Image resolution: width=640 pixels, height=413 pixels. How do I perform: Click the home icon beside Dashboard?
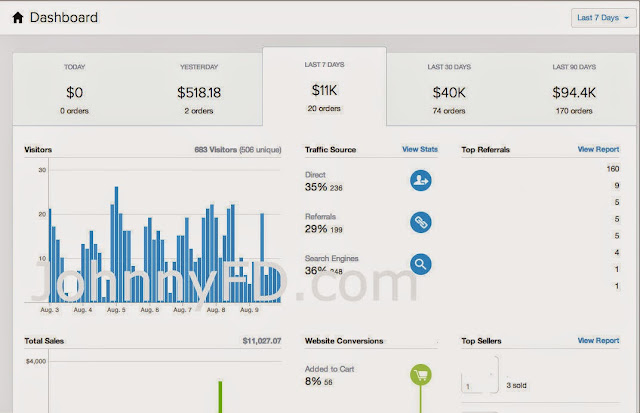[x=18, y=18]
